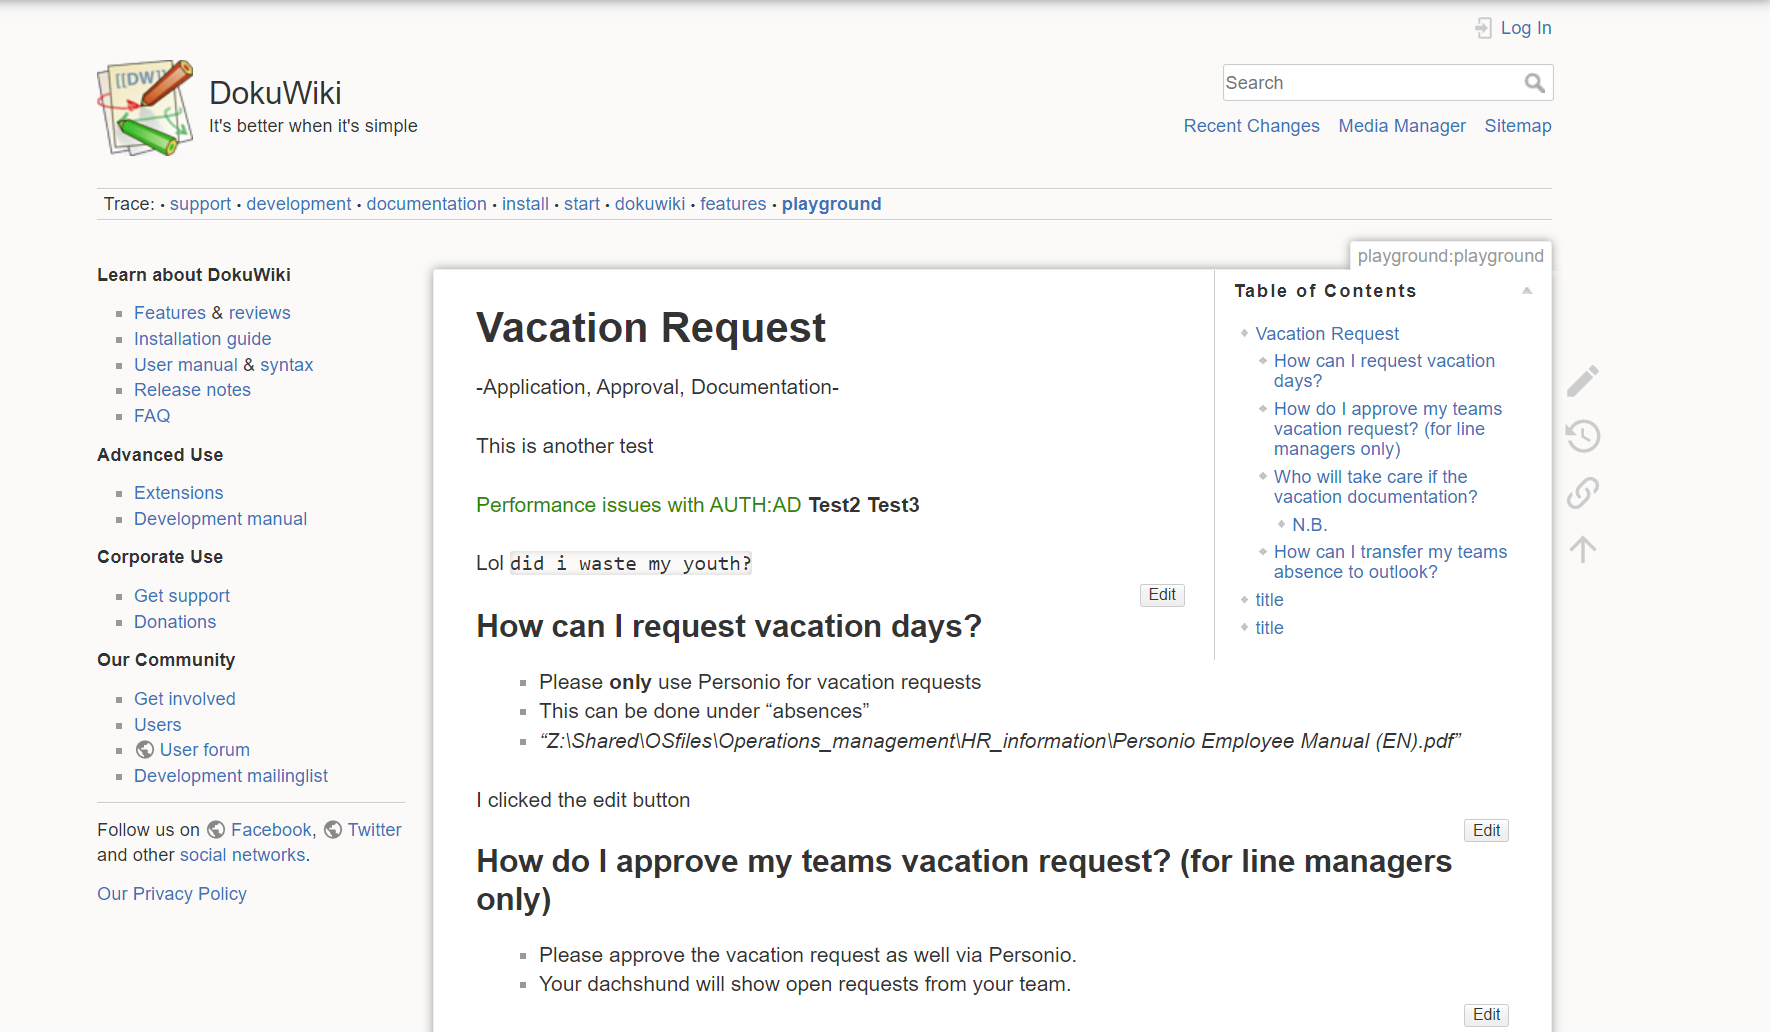This screenshot has height=1032, width=1770.
Task: Open Features link in sidebar
Action: coord(170,313)
